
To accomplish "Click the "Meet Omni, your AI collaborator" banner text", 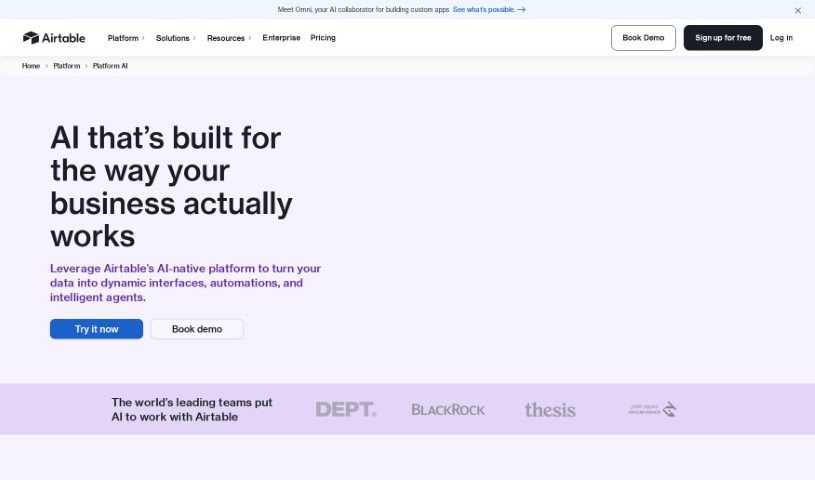I will coord(363,9).
